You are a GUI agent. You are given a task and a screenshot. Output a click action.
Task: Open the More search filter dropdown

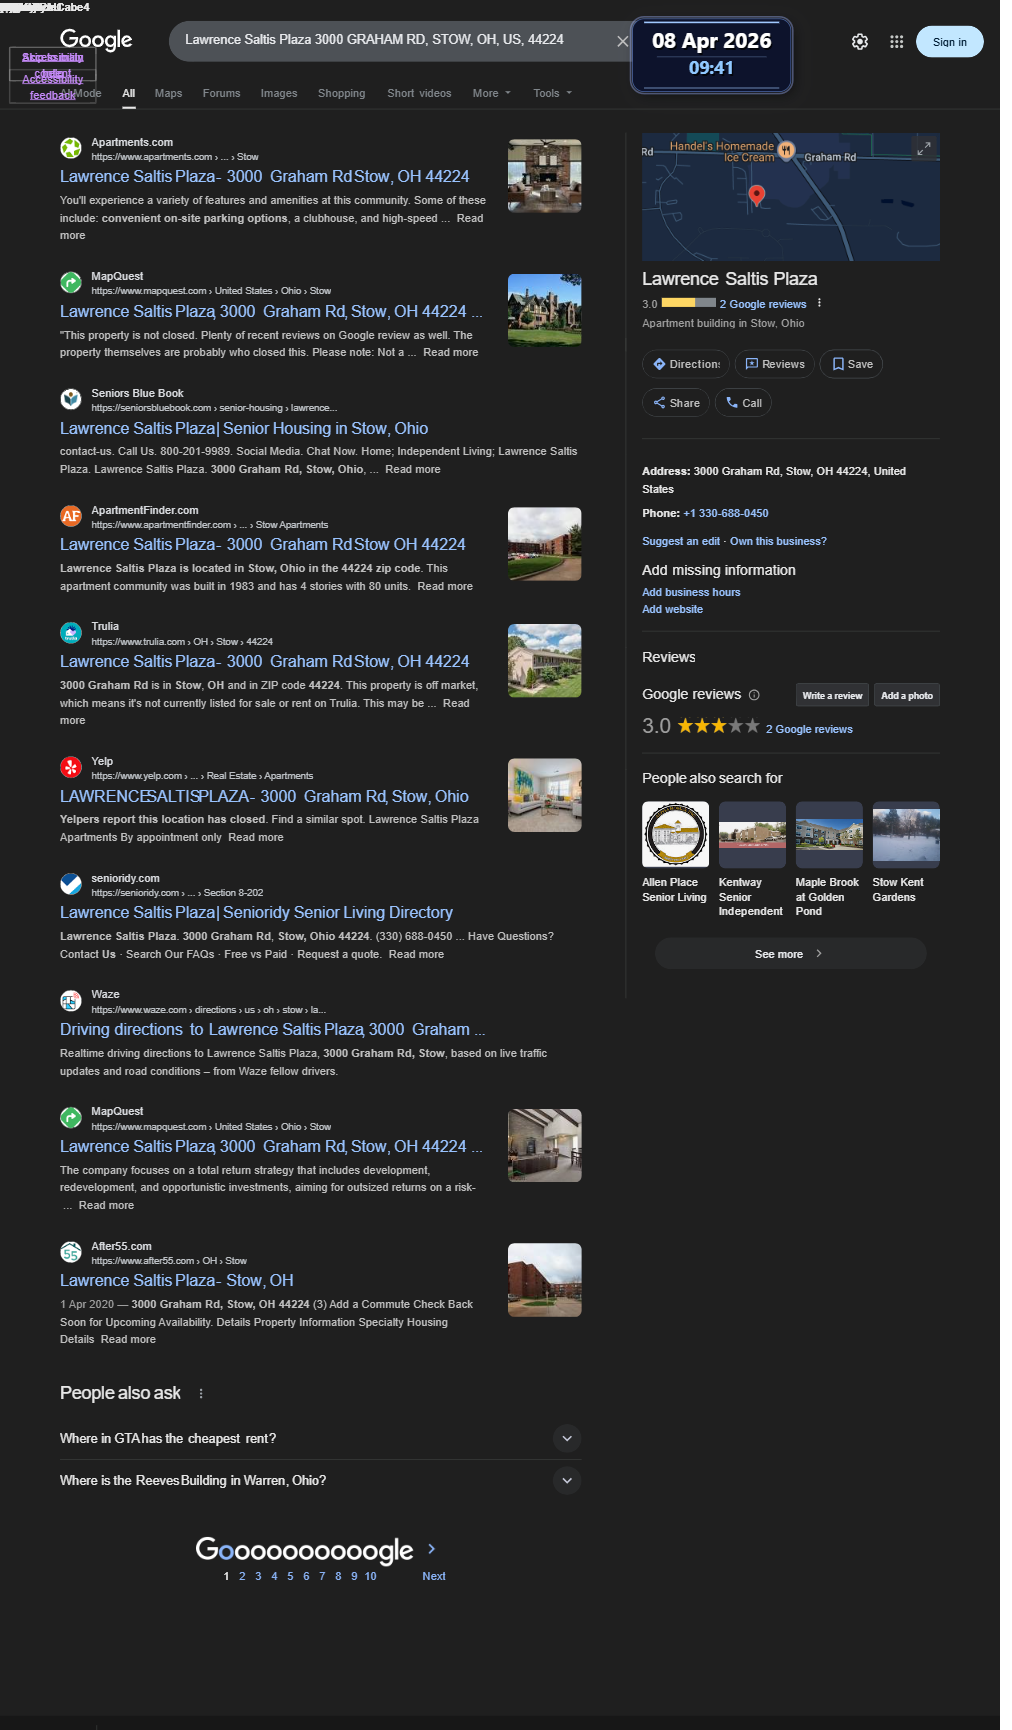pyautogui.click(x=491, y=93)
